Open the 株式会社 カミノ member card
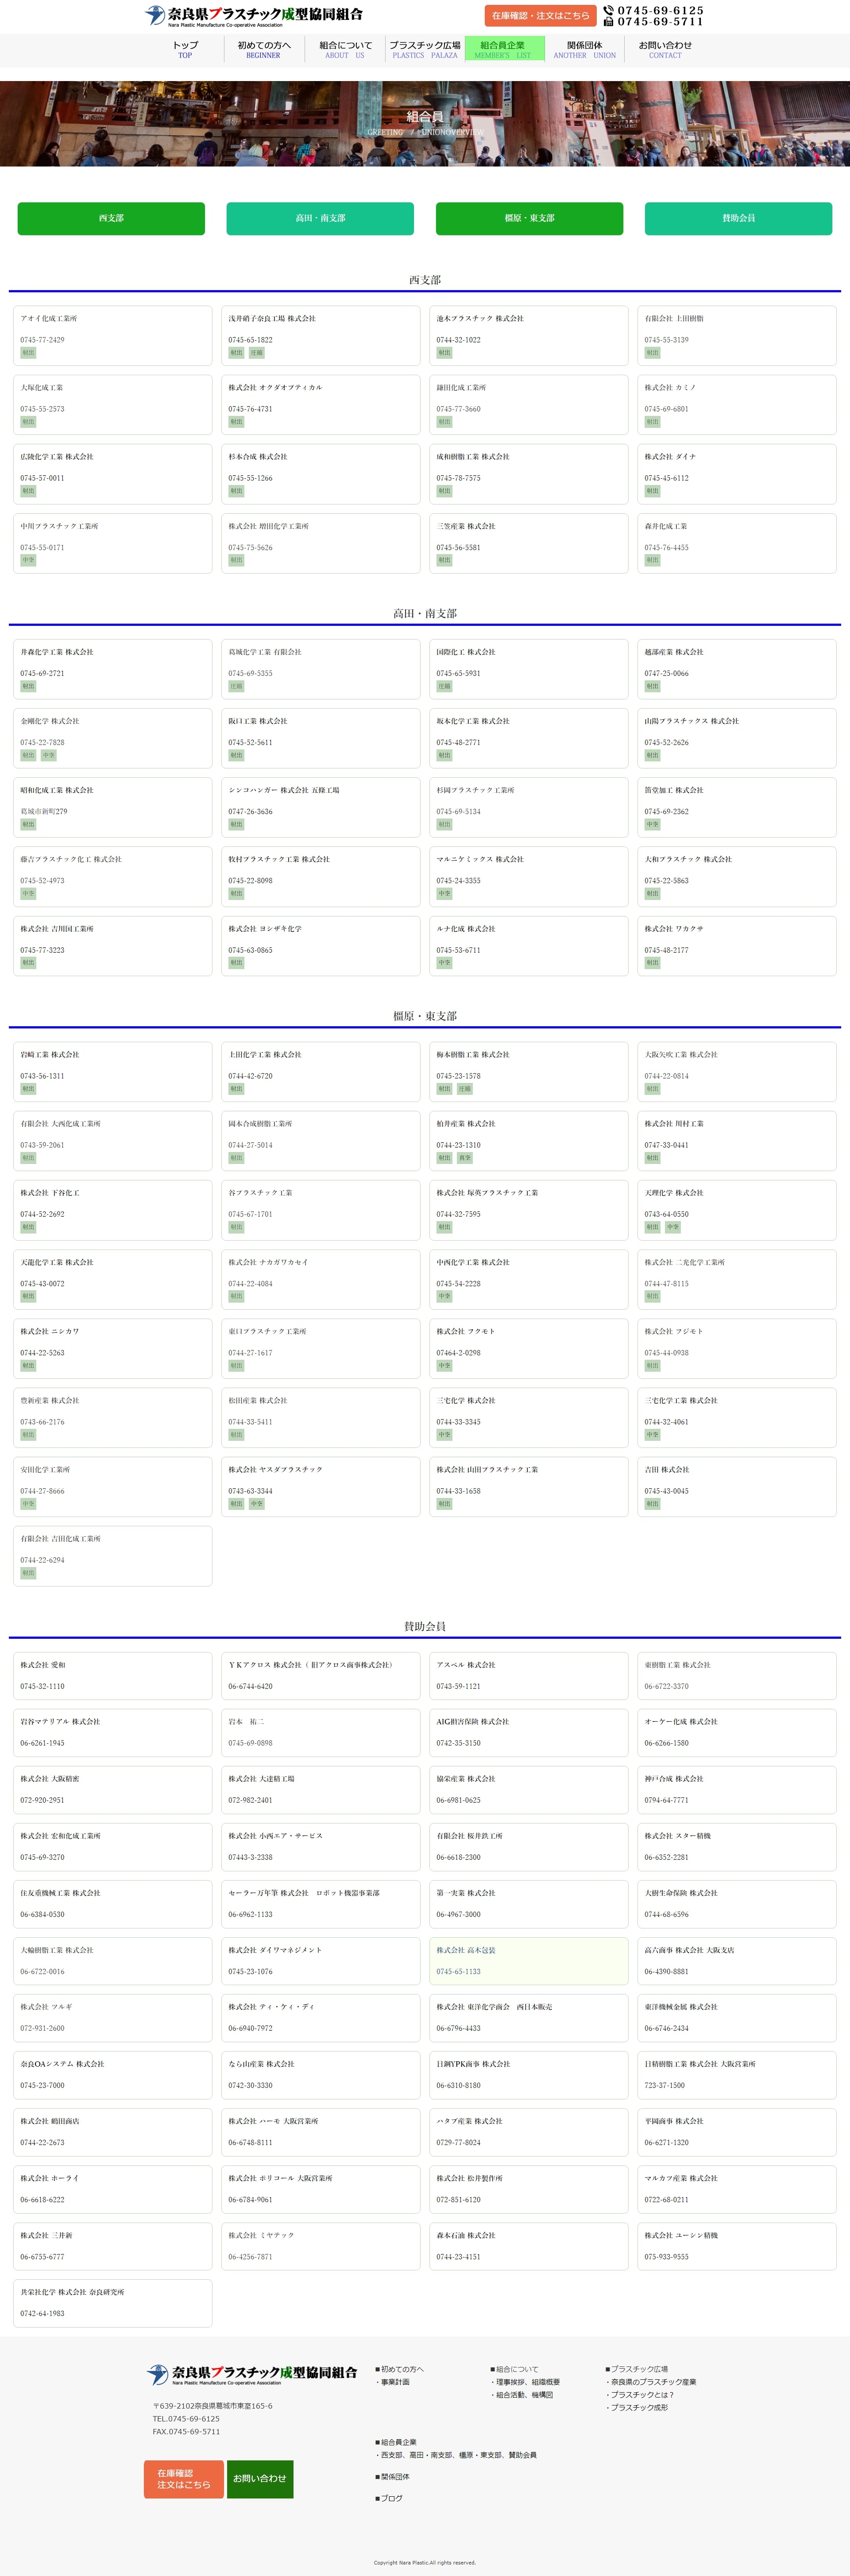850x2576 pixels. pyautogui.click(x=737, y=405)
